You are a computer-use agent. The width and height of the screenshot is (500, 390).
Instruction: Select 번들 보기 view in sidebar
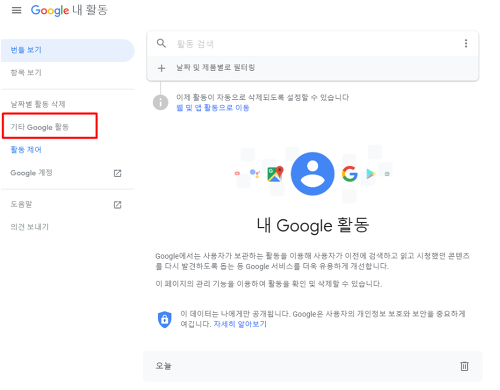pos(68,50)
